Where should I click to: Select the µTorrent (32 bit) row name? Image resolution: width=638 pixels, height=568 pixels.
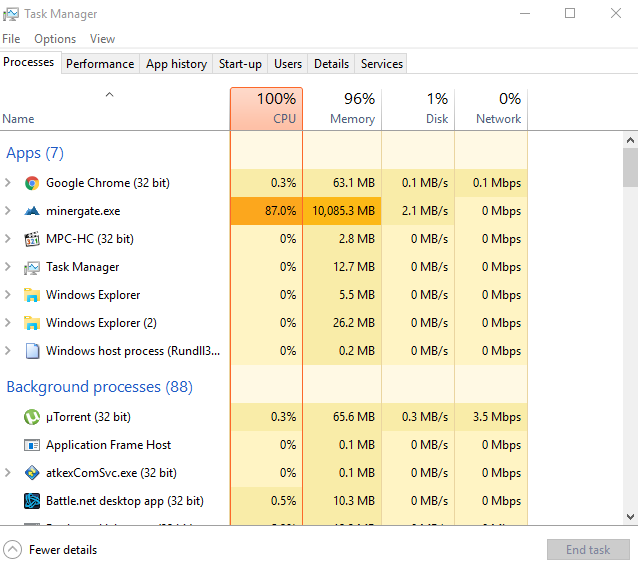click(88, 417)
